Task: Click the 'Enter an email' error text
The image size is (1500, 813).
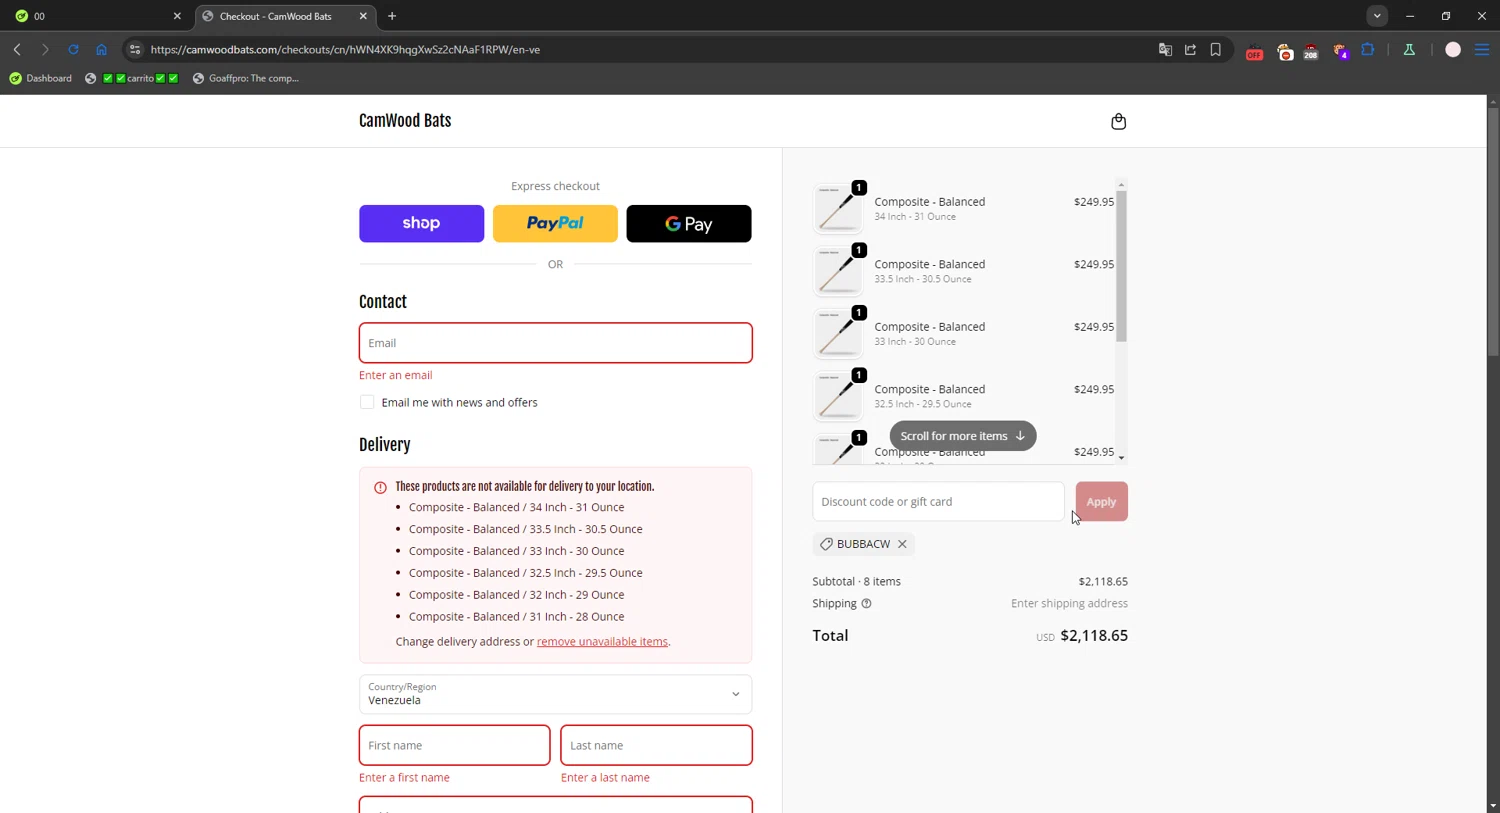Action: point(396,375)
